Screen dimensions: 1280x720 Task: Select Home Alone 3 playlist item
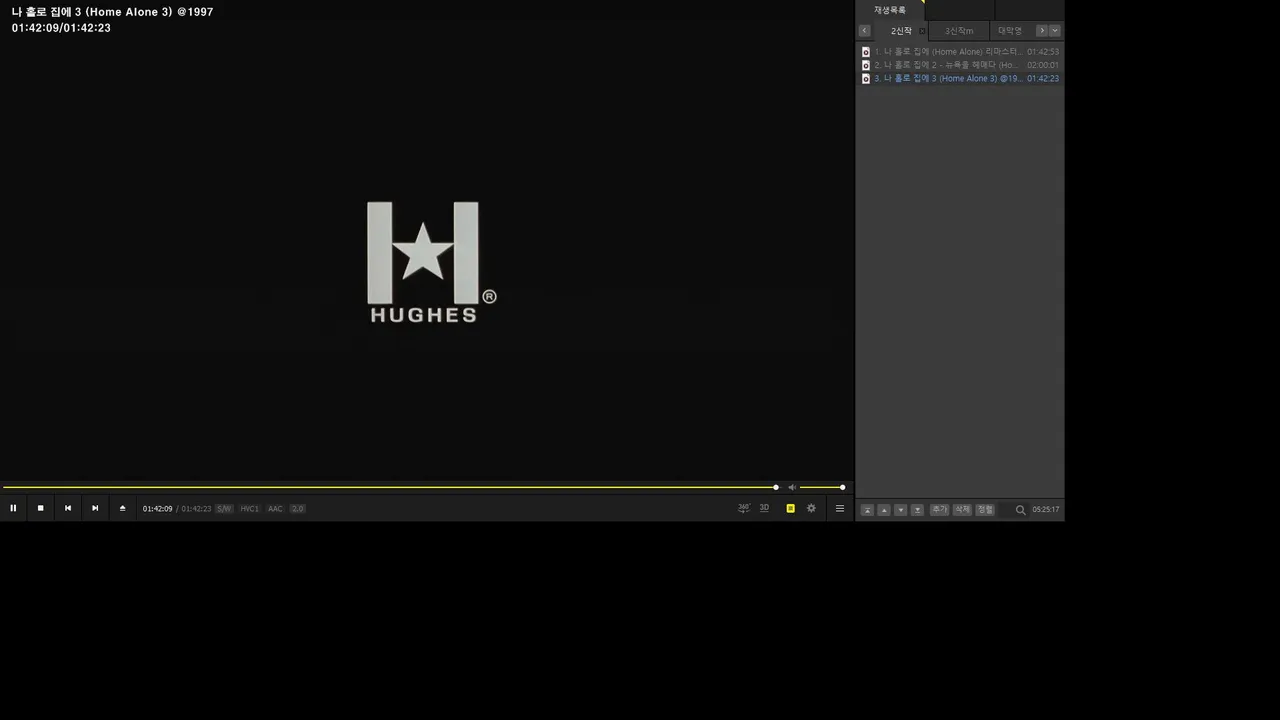[x=960, y=78]
